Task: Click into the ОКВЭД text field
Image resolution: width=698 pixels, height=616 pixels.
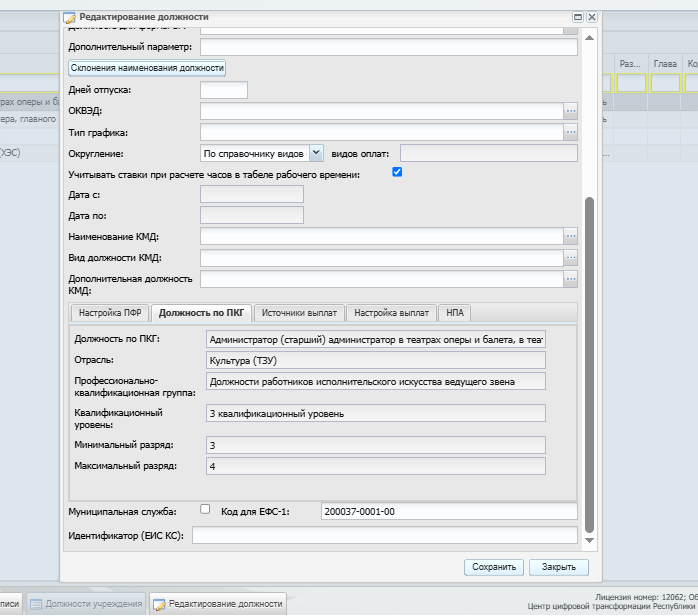Action: [x=382, y=111]
